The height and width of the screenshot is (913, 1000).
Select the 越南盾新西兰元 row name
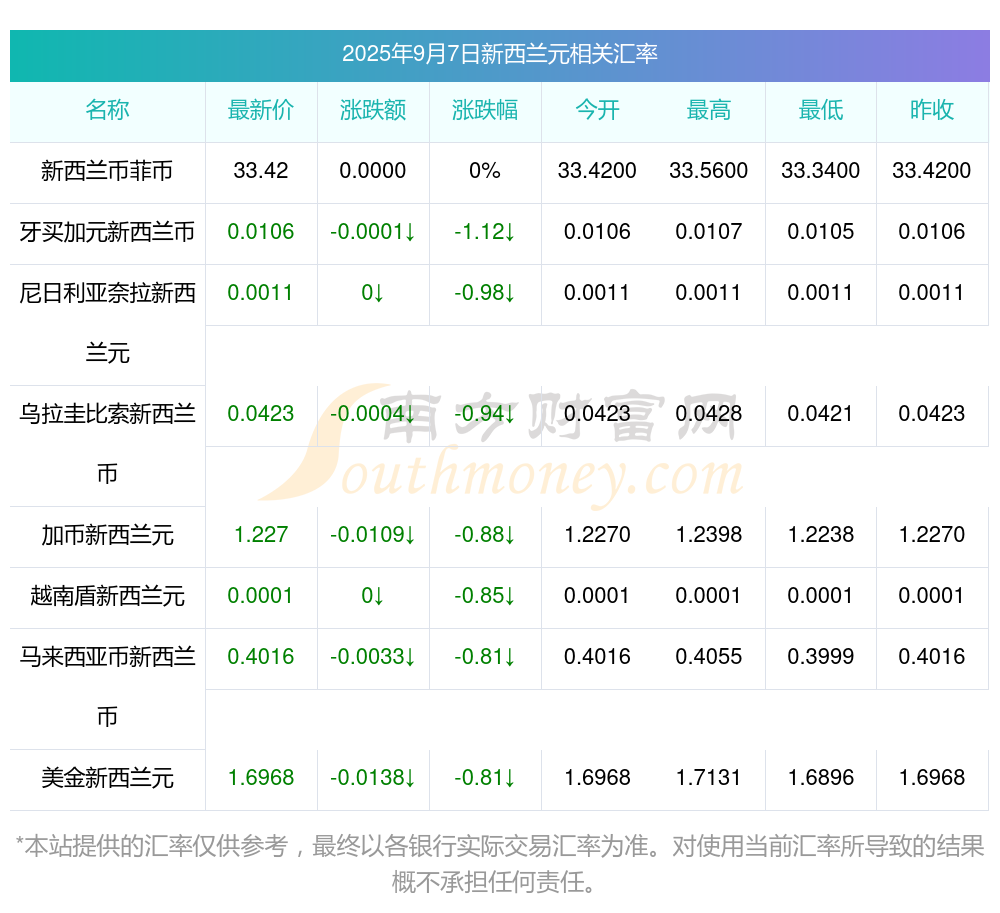107,596
